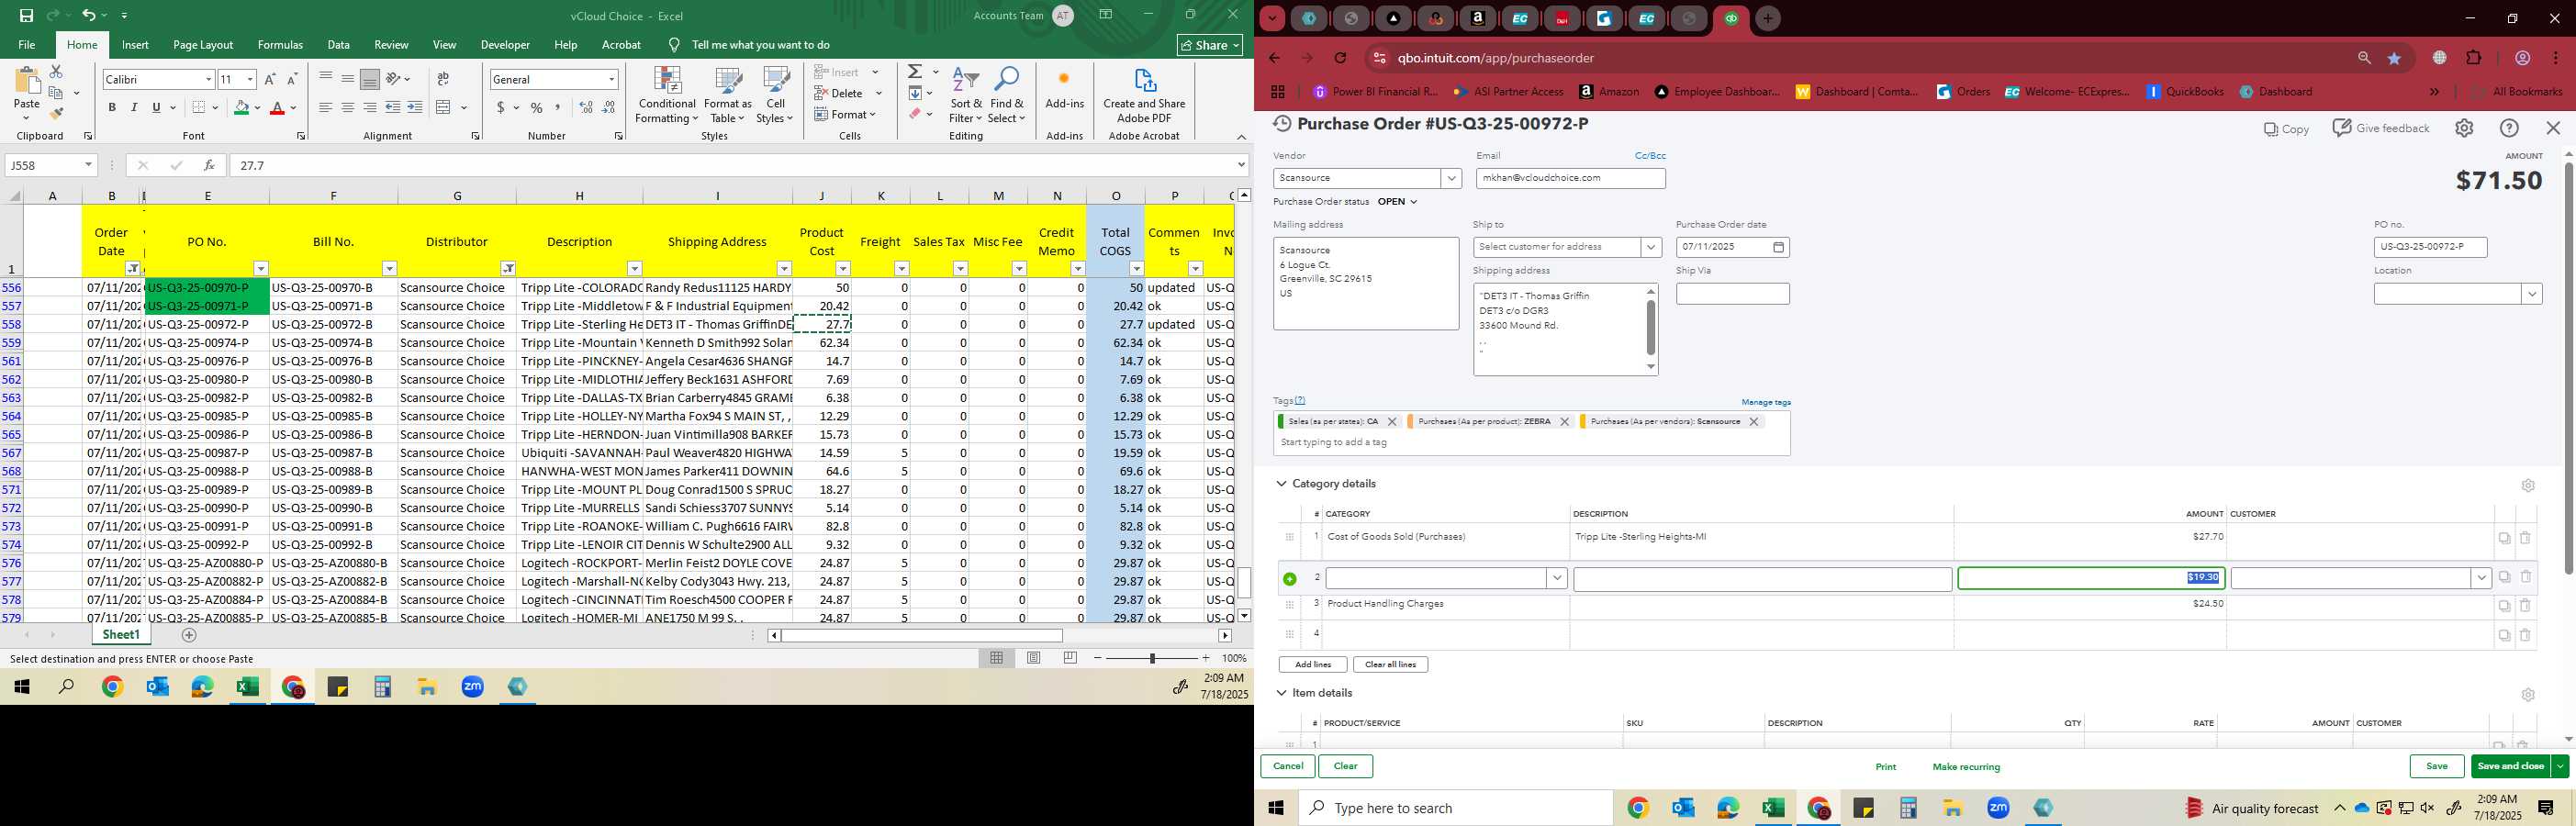Switch to Page Layout view in status bar
This screenshot has height=826, width=2576.
click(1034, 658)
